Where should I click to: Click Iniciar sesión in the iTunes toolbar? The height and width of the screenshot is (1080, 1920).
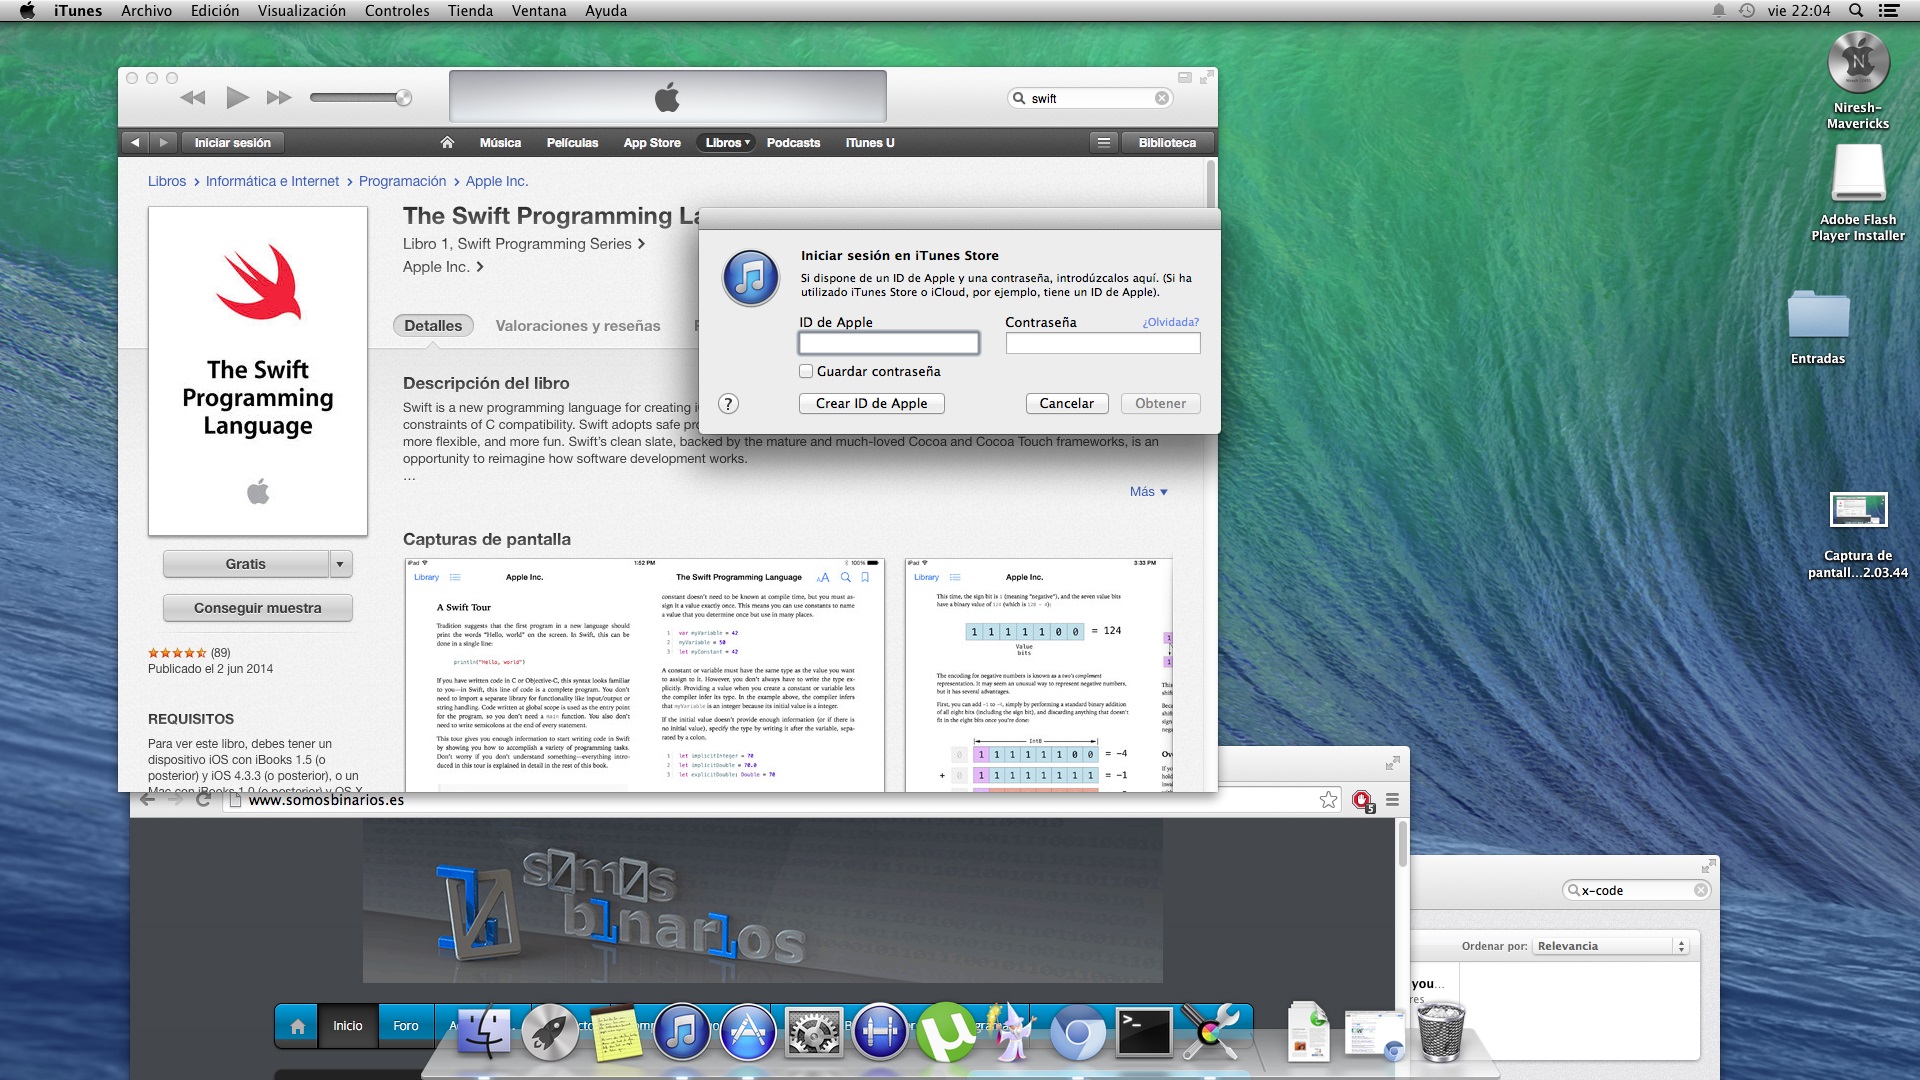point(232,143)
